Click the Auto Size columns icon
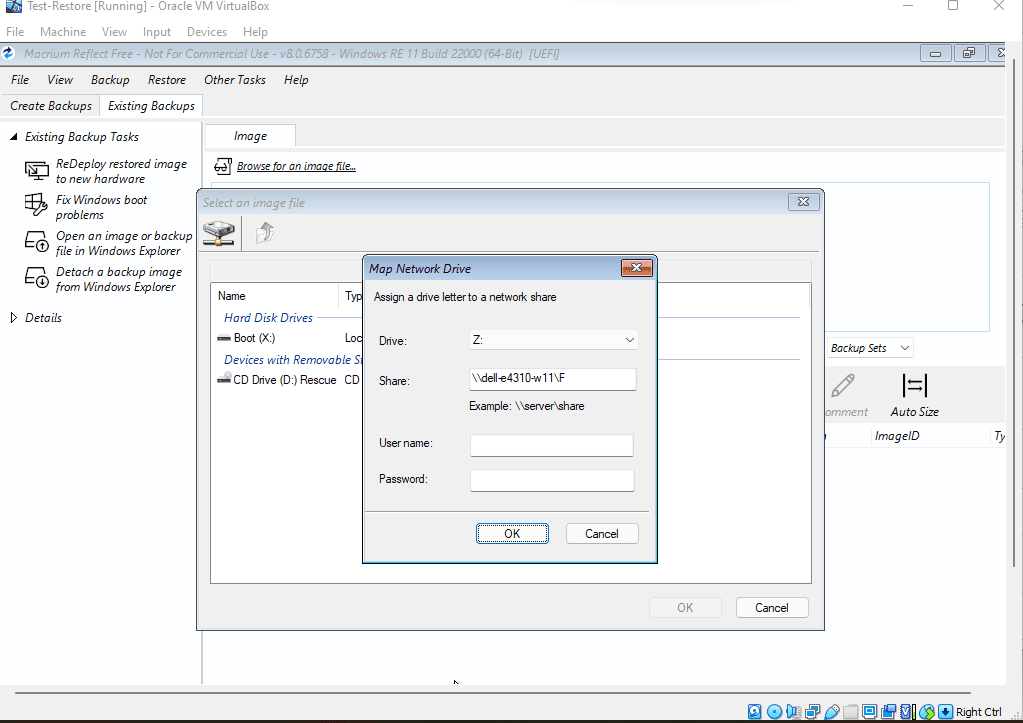 point(914,386)
